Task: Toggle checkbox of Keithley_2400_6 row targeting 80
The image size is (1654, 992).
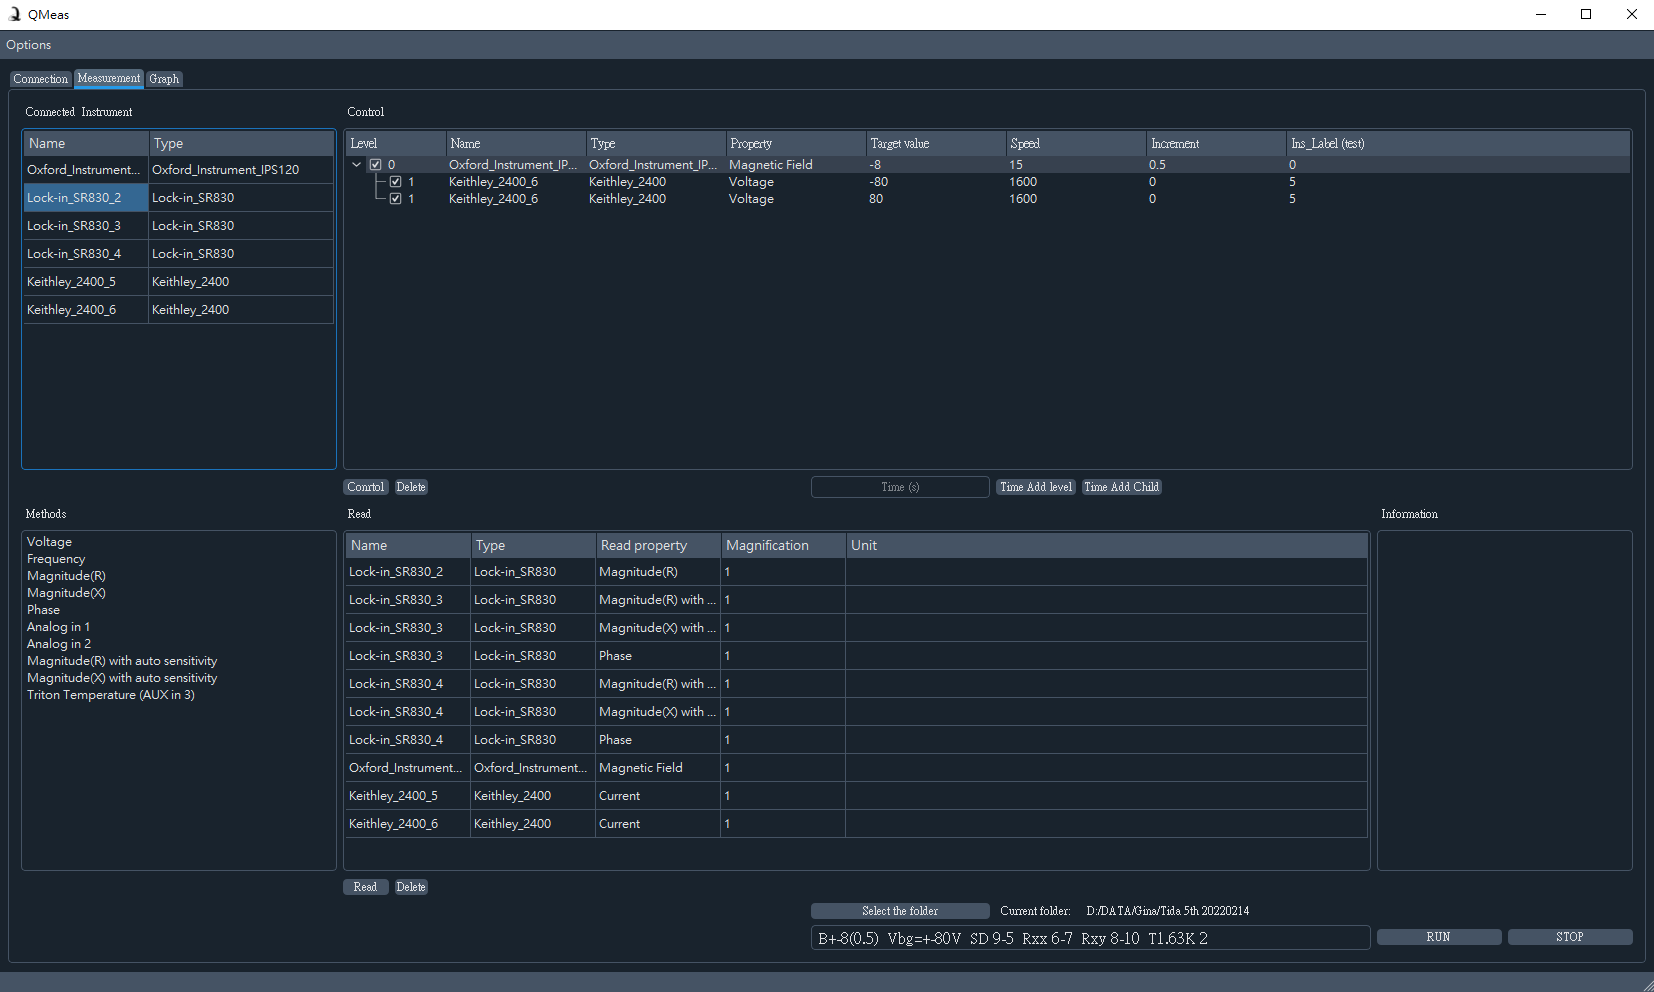Action: [395, 199]
